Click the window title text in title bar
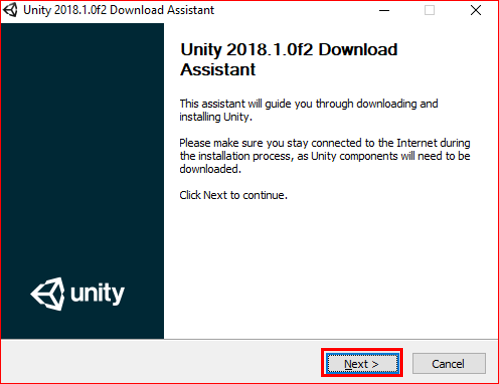499x384 pixels. (x=119, y=10)
